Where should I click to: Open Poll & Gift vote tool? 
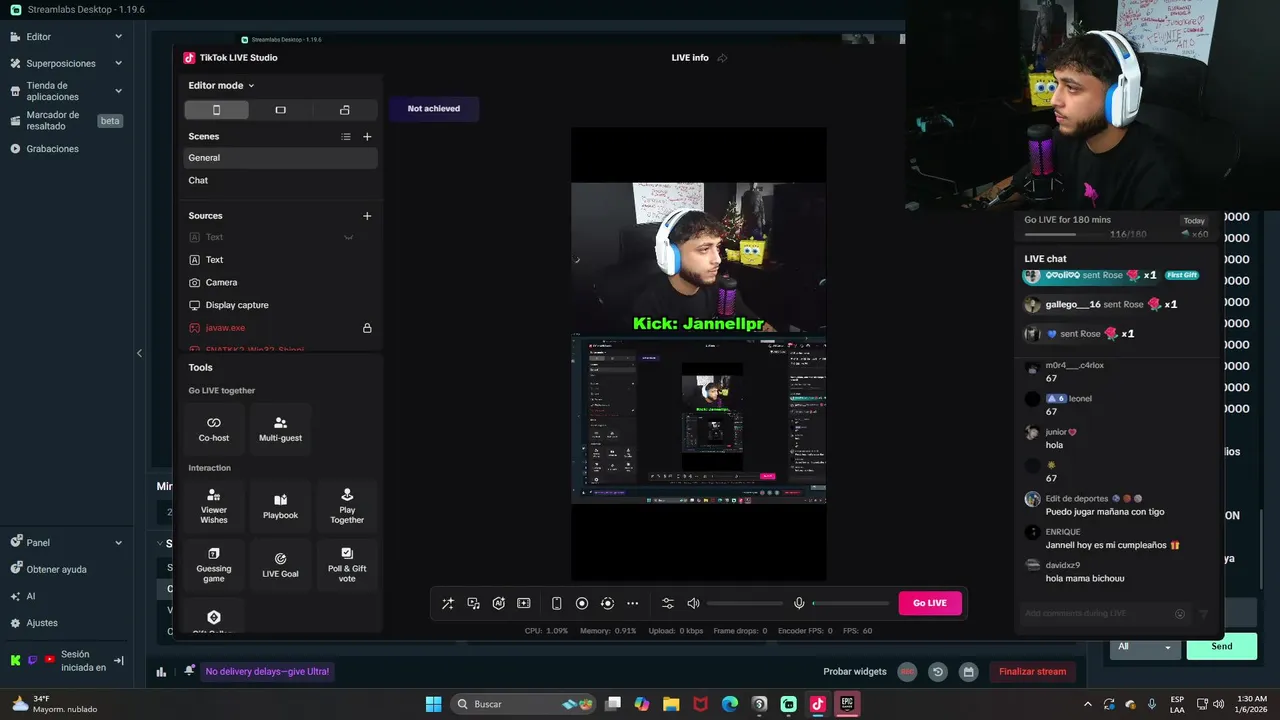point(347,565)
